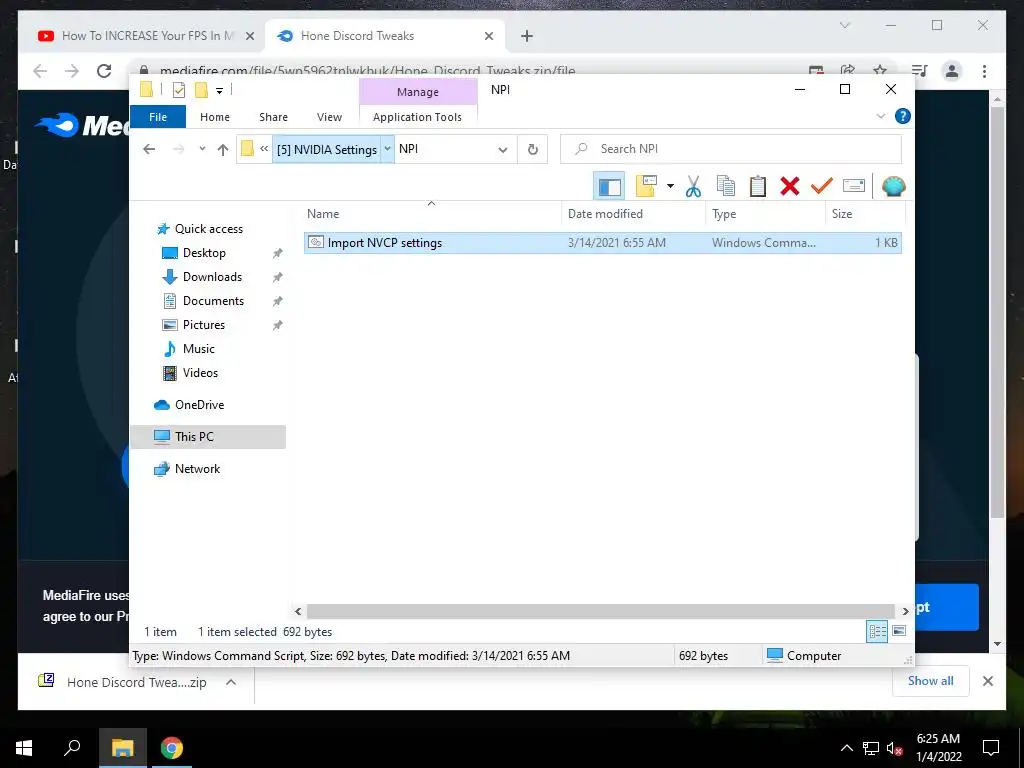Open Desktop in navigation pane
Image resolution: width=1024 pixels, height=768 pixels.
point(204,253)
